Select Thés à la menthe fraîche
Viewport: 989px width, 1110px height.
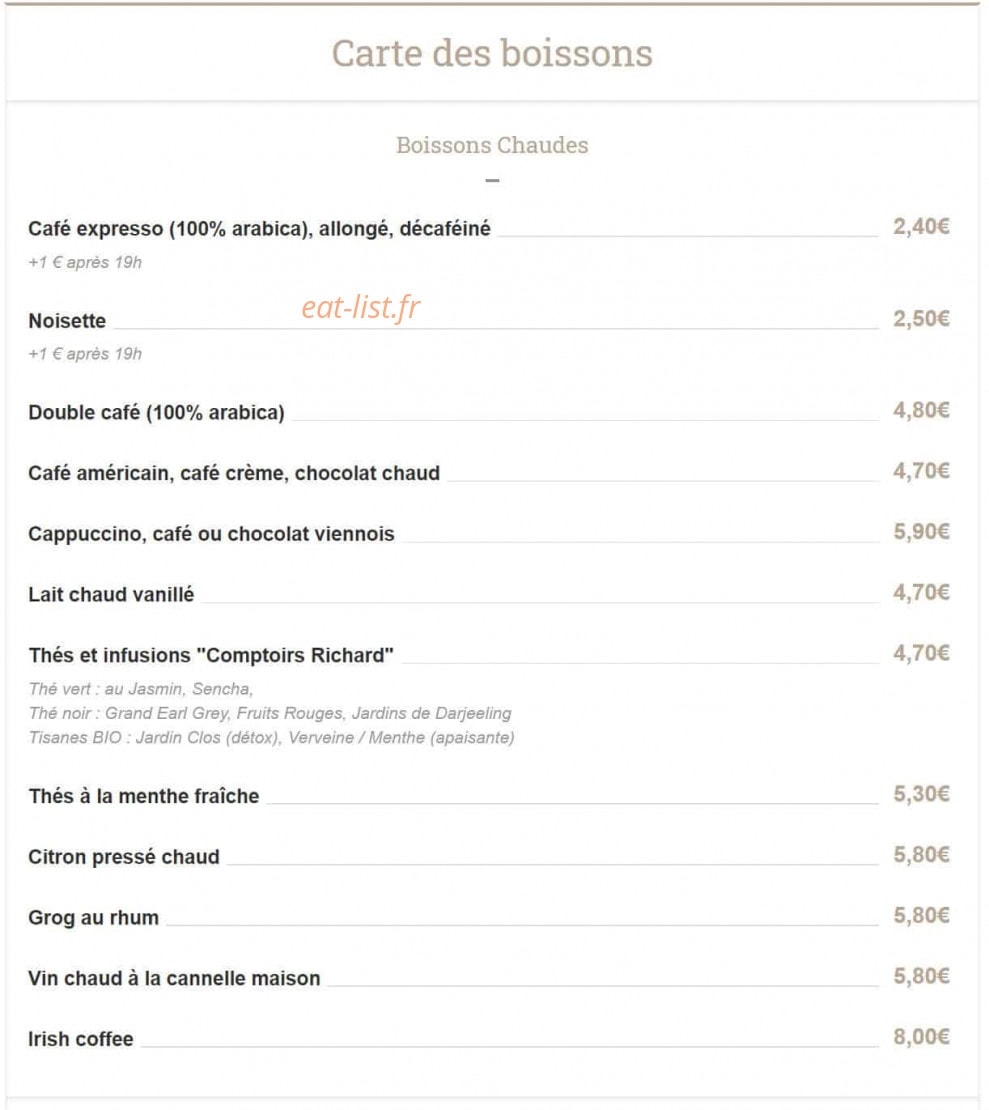point(144,796)
